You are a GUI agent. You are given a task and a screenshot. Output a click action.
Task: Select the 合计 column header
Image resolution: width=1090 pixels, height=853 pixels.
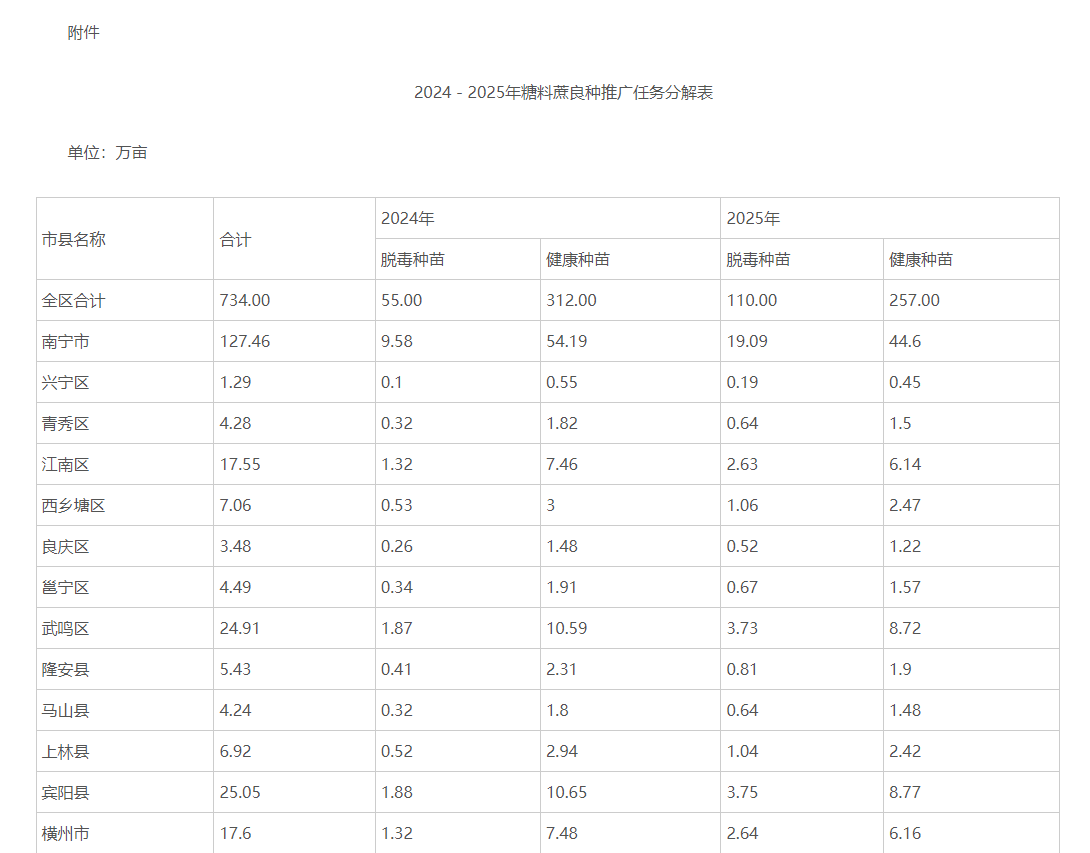(232, 239)
